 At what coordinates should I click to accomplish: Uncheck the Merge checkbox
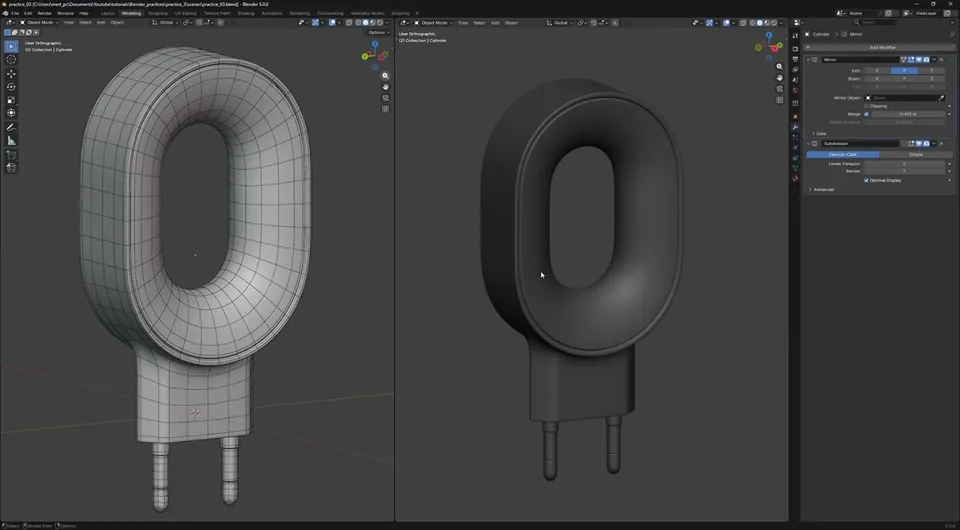(866, 114)
